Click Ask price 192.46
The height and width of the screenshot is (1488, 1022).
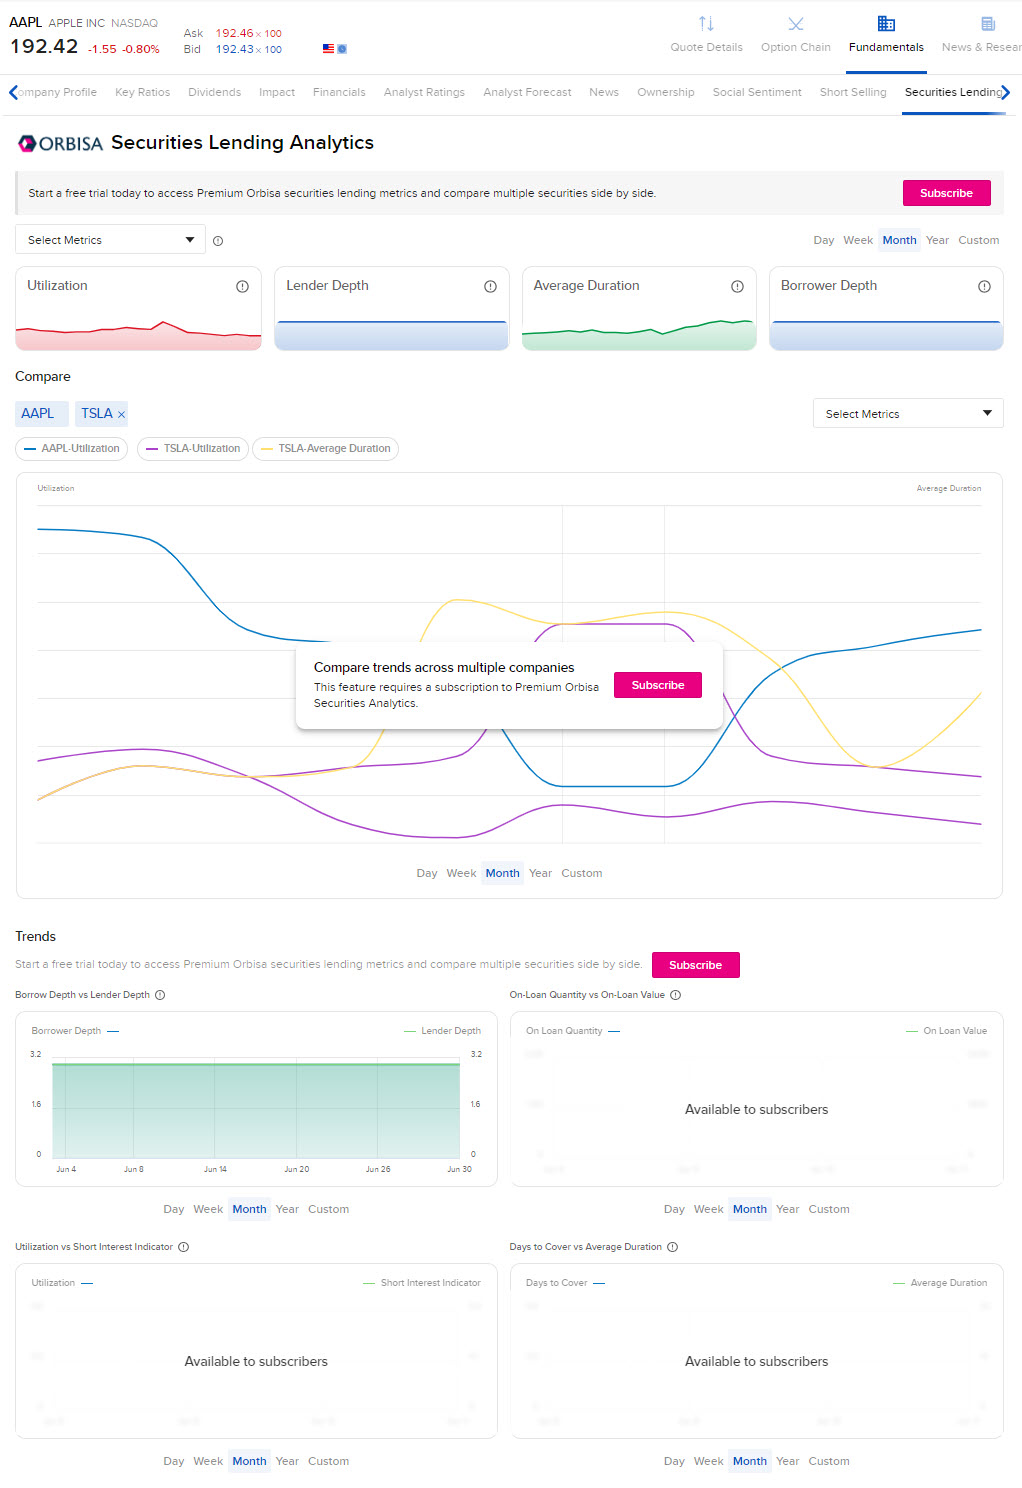(234, 33)
